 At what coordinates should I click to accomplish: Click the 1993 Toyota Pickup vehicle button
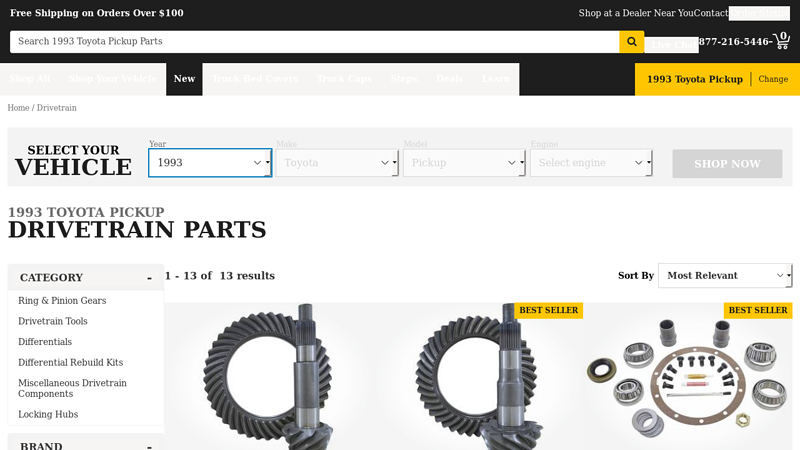click(694, 79)
